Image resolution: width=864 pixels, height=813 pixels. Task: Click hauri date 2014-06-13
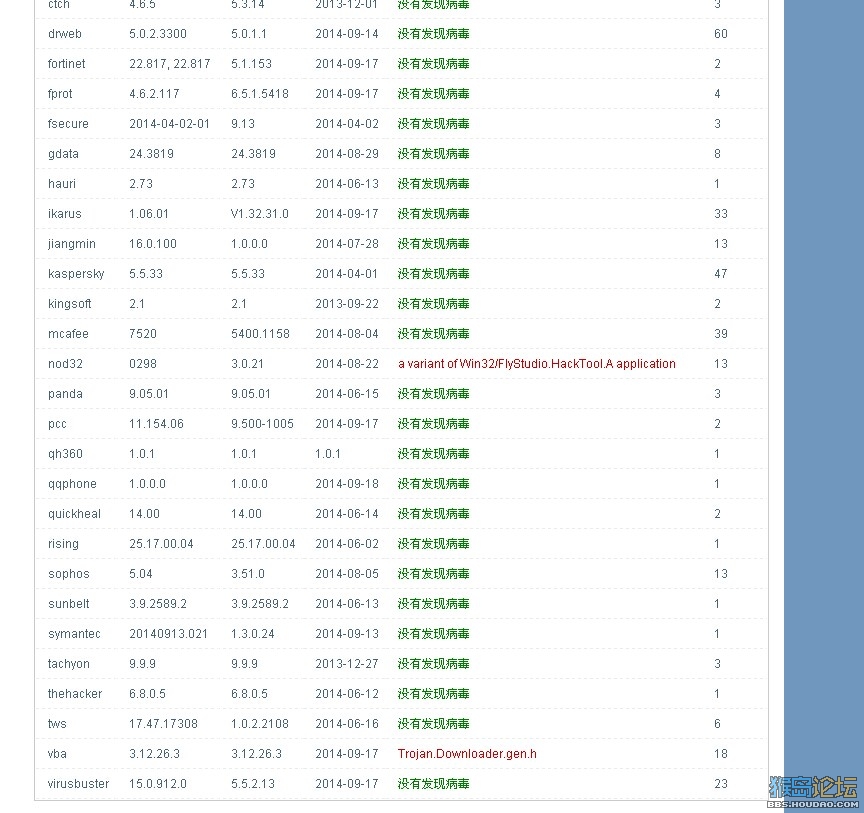(x=347, y=184)
